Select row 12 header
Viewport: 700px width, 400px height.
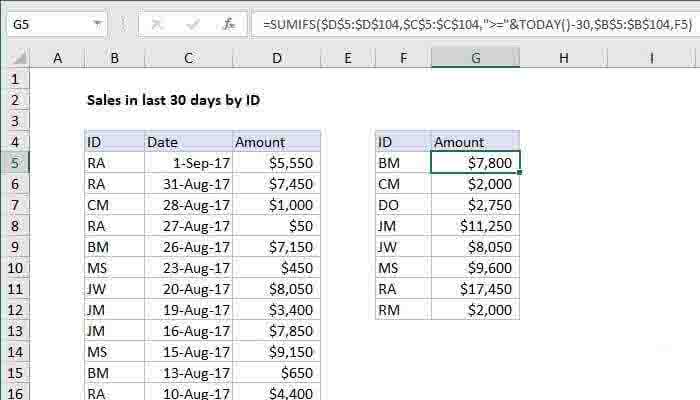pos(16,310)
